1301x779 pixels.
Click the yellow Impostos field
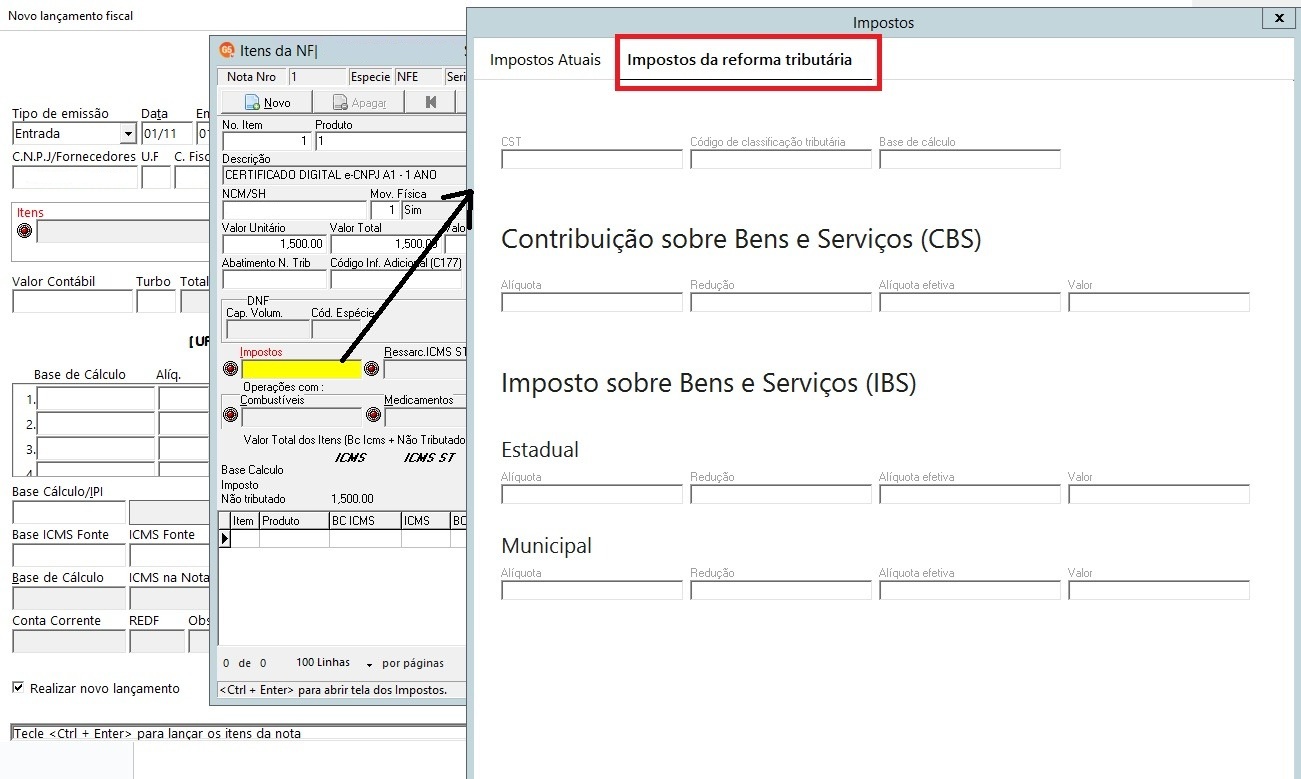[301, 369]
